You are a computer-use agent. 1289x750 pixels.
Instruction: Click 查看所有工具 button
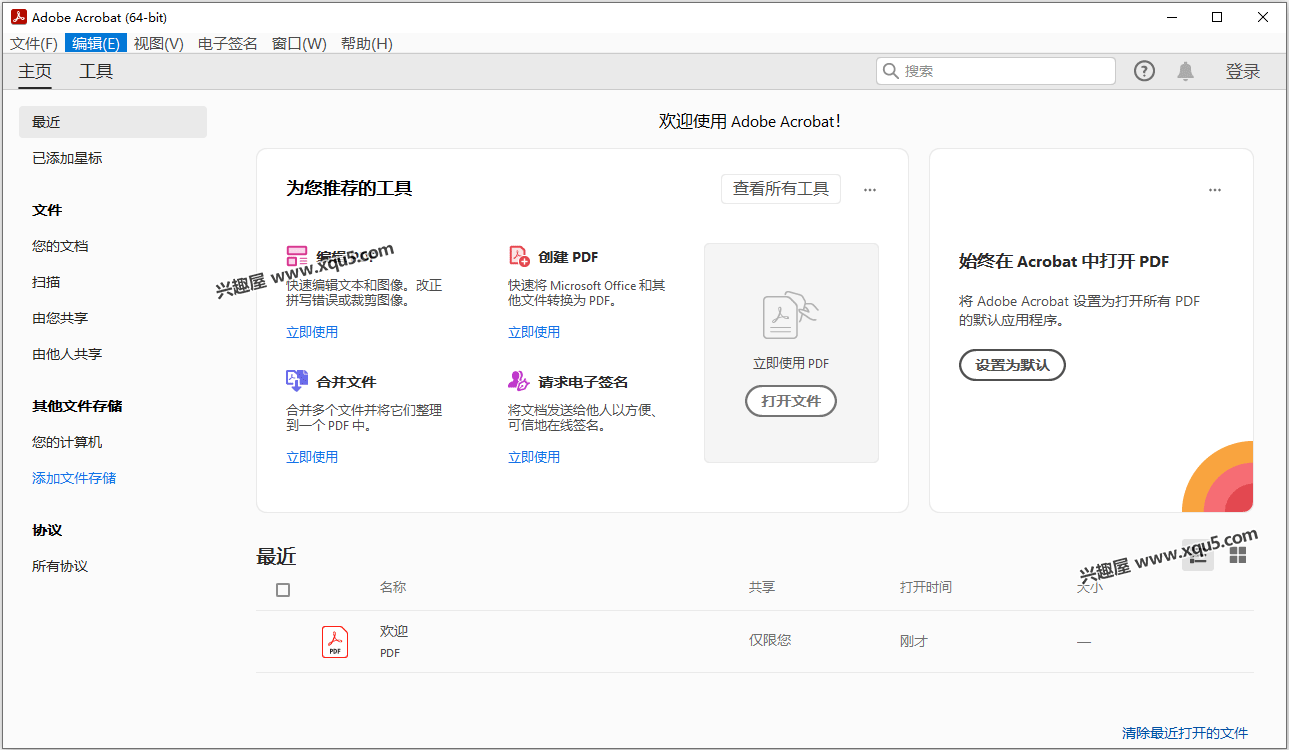point(781,189)
